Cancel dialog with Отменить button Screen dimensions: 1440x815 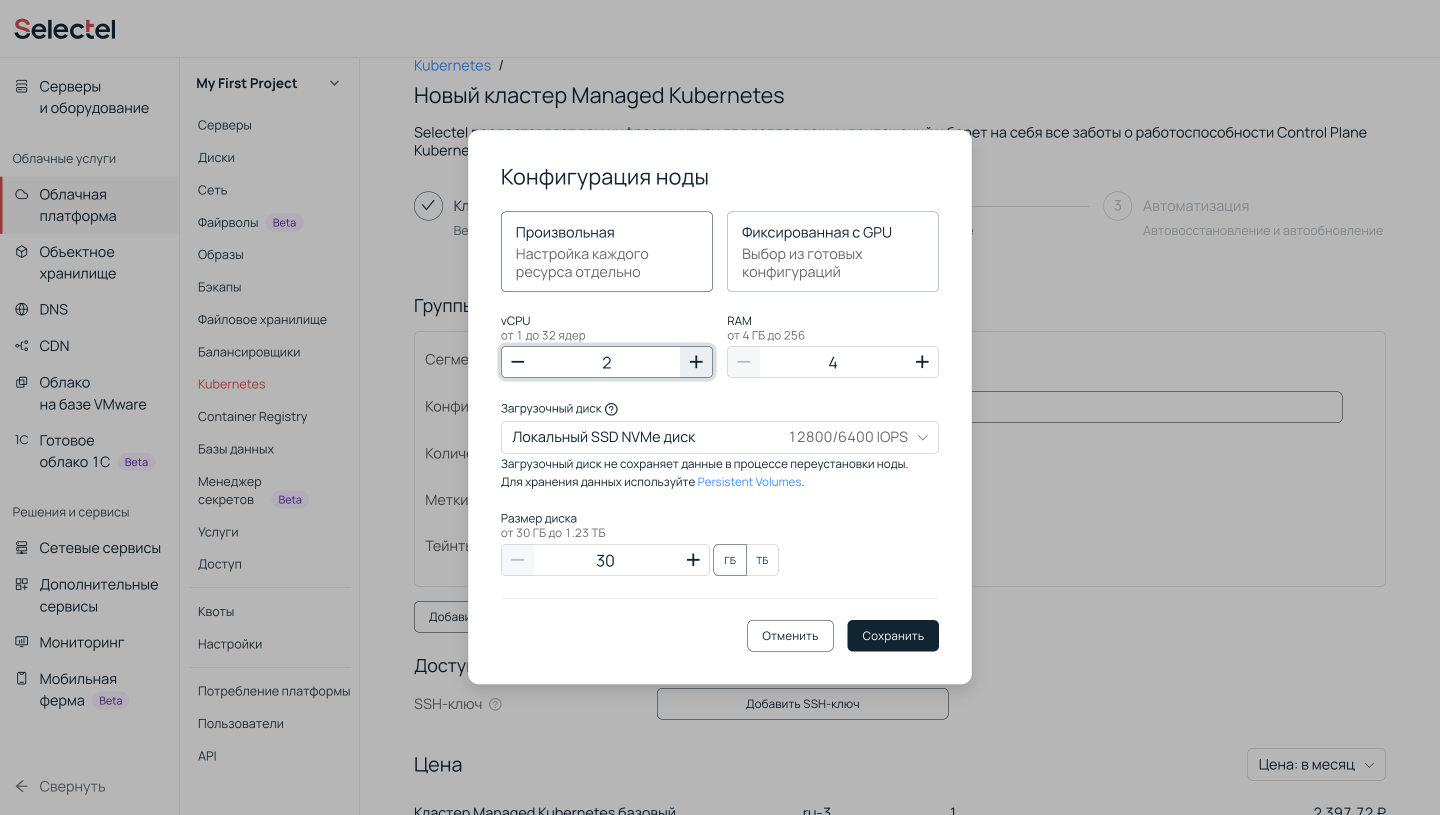790,636
